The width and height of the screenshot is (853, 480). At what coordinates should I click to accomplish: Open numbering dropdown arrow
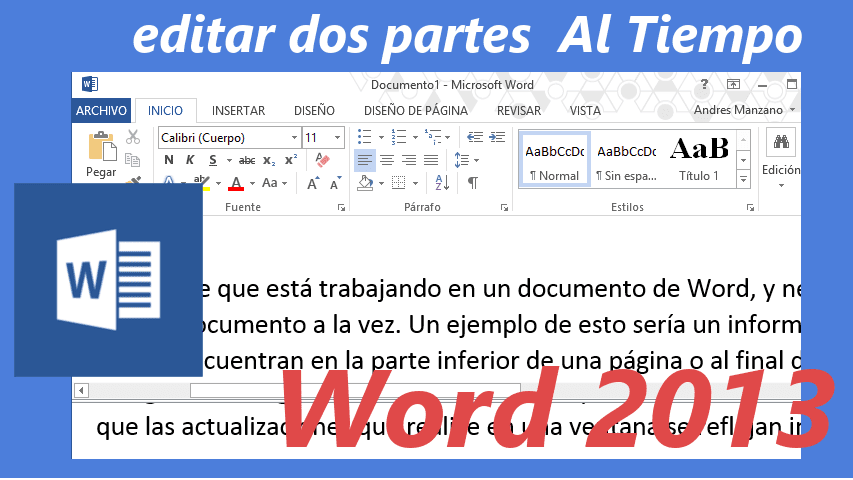415,138
